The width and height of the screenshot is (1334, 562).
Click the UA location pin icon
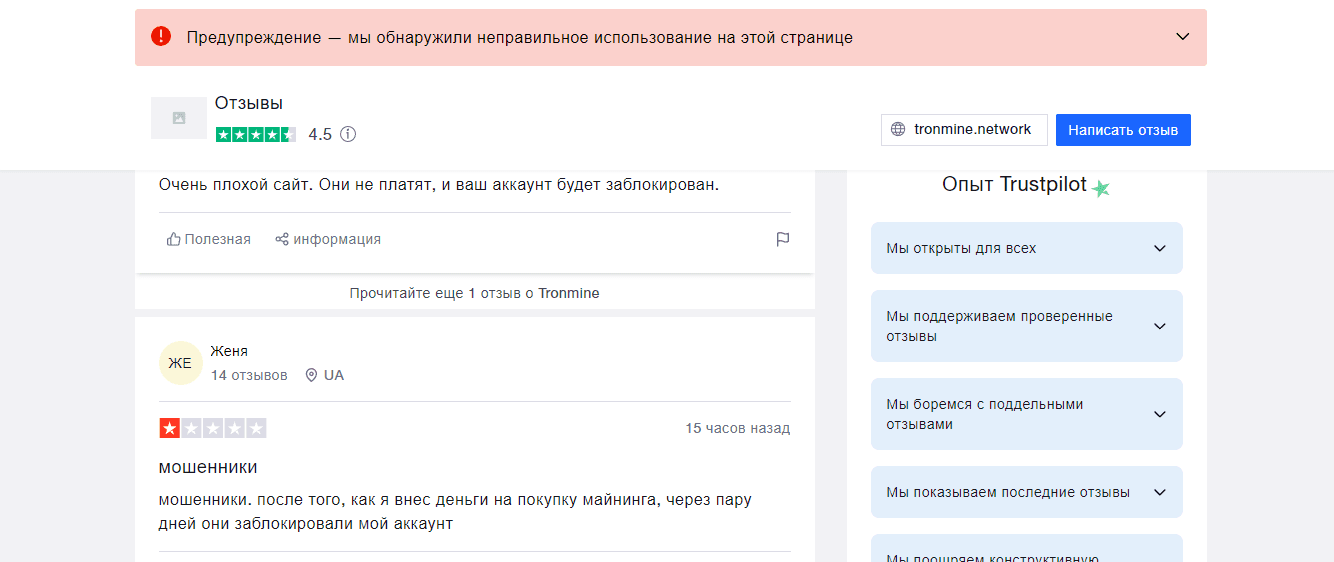311,375
